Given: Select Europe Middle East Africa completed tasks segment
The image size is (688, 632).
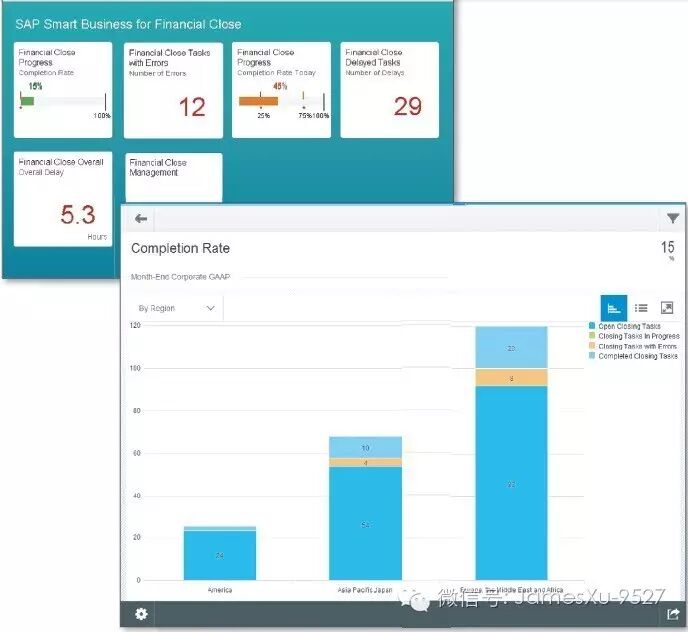Looking at the screenshot, I should [x=512, y=347].
